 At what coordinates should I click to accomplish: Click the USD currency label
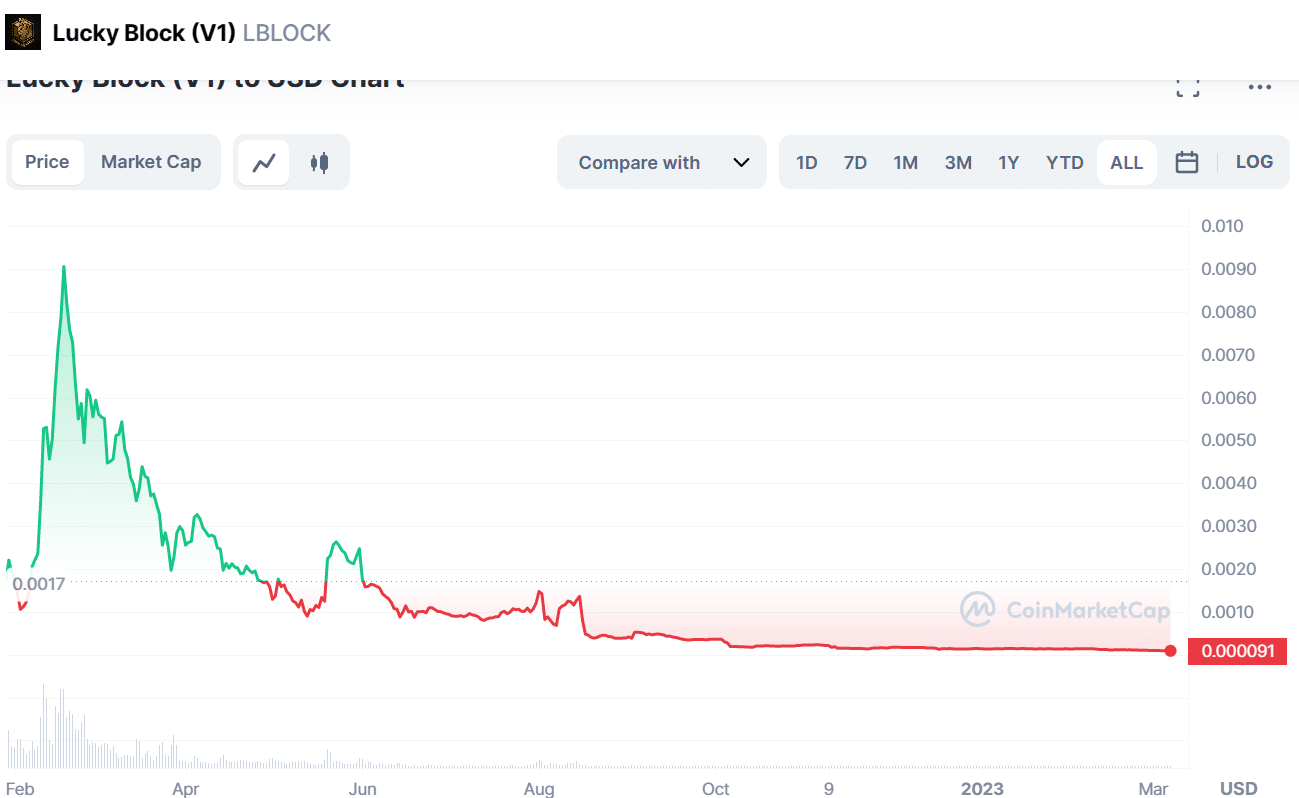pos(1239,789)
